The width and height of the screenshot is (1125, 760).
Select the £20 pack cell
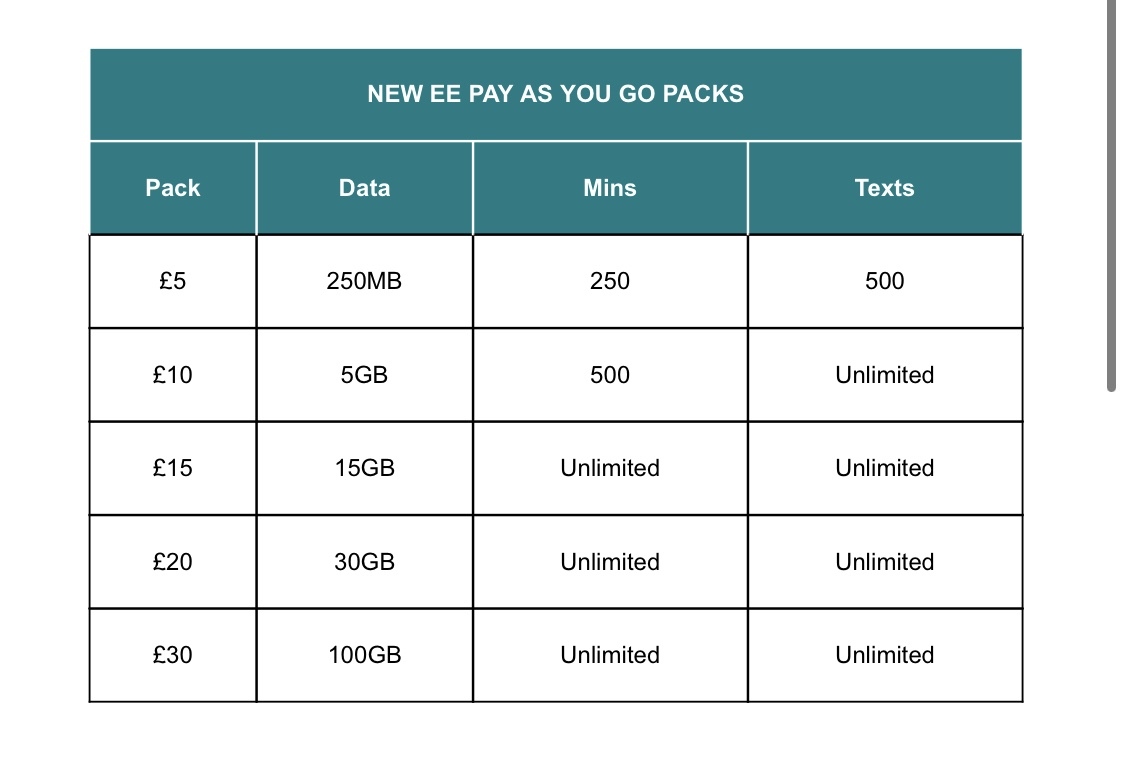(173, 562)
